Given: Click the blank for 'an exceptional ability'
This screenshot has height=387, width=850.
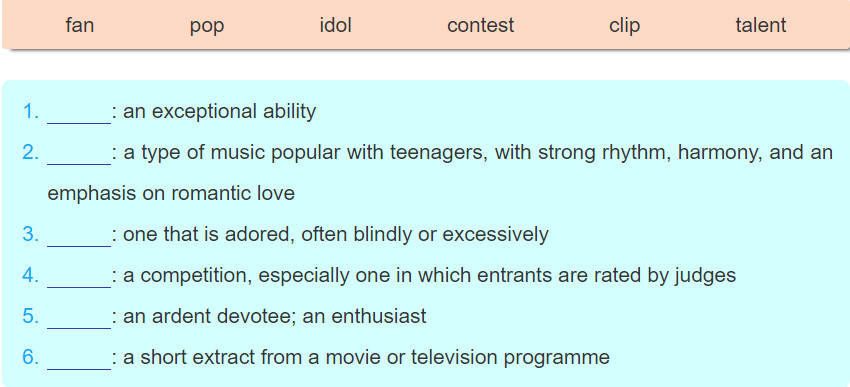Looking at the screenshot, I should coord(79,113).
